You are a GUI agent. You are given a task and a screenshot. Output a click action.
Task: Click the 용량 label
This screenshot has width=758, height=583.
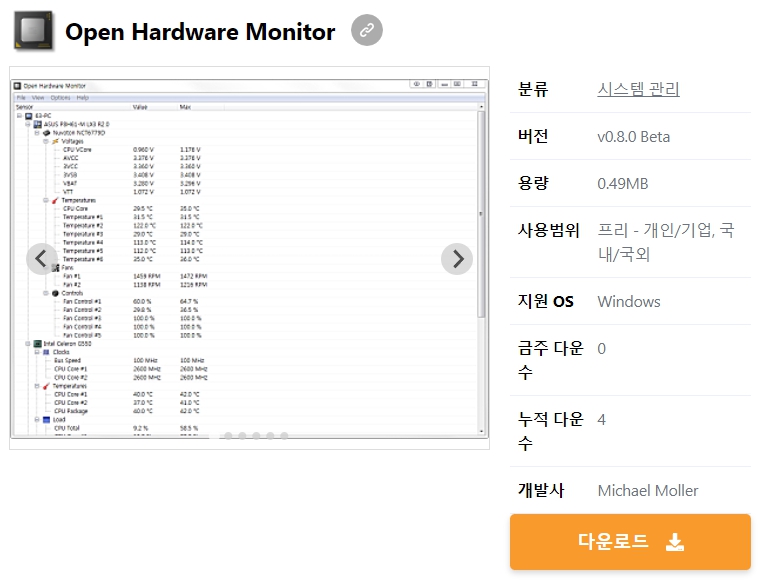(533, 183)
